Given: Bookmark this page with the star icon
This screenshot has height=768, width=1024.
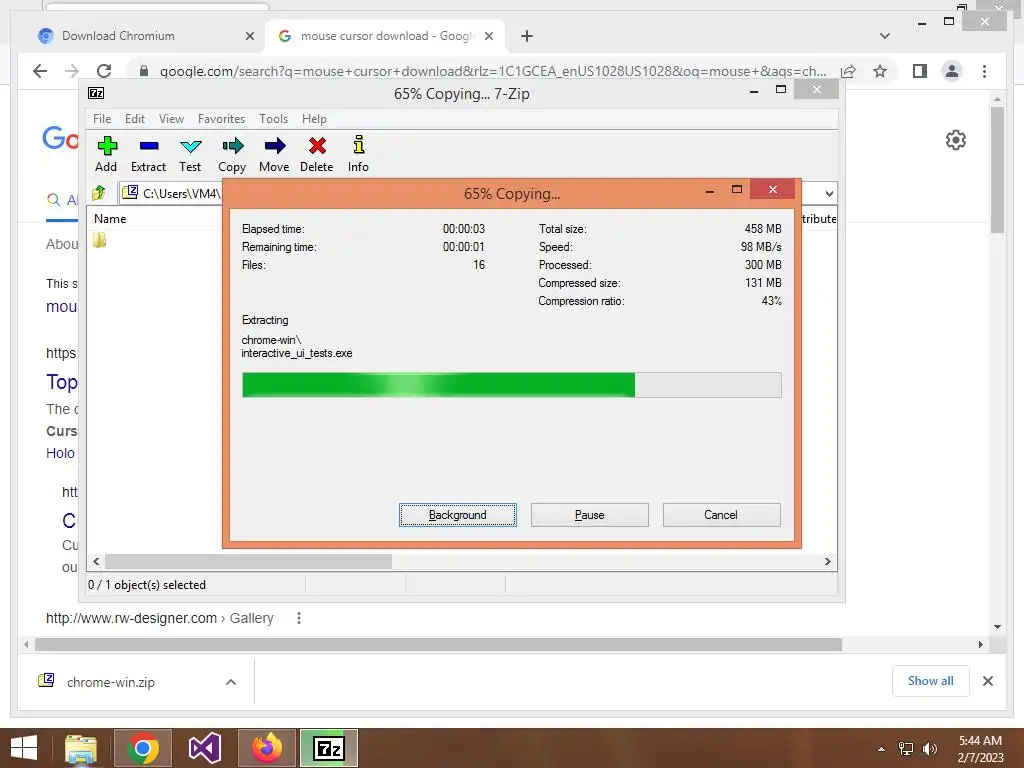Looking at the screenshot, I should click(880, 71).
